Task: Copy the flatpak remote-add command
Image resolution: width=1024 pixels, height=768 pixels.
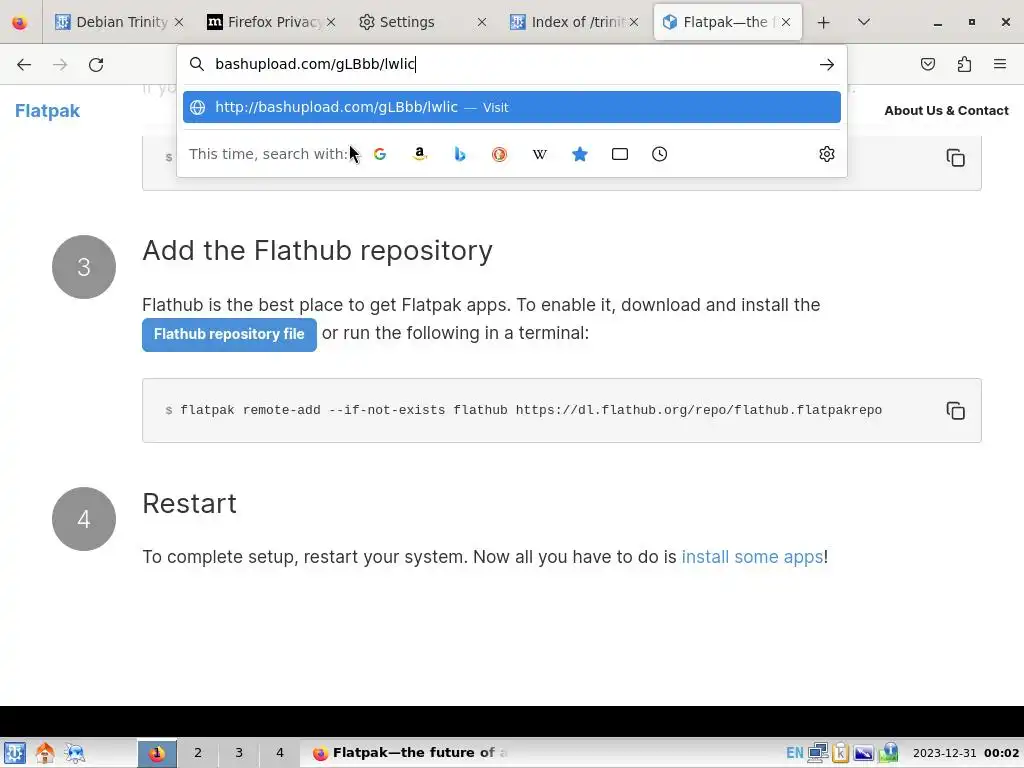Action: pyautogui.click(x=955, y=411)
